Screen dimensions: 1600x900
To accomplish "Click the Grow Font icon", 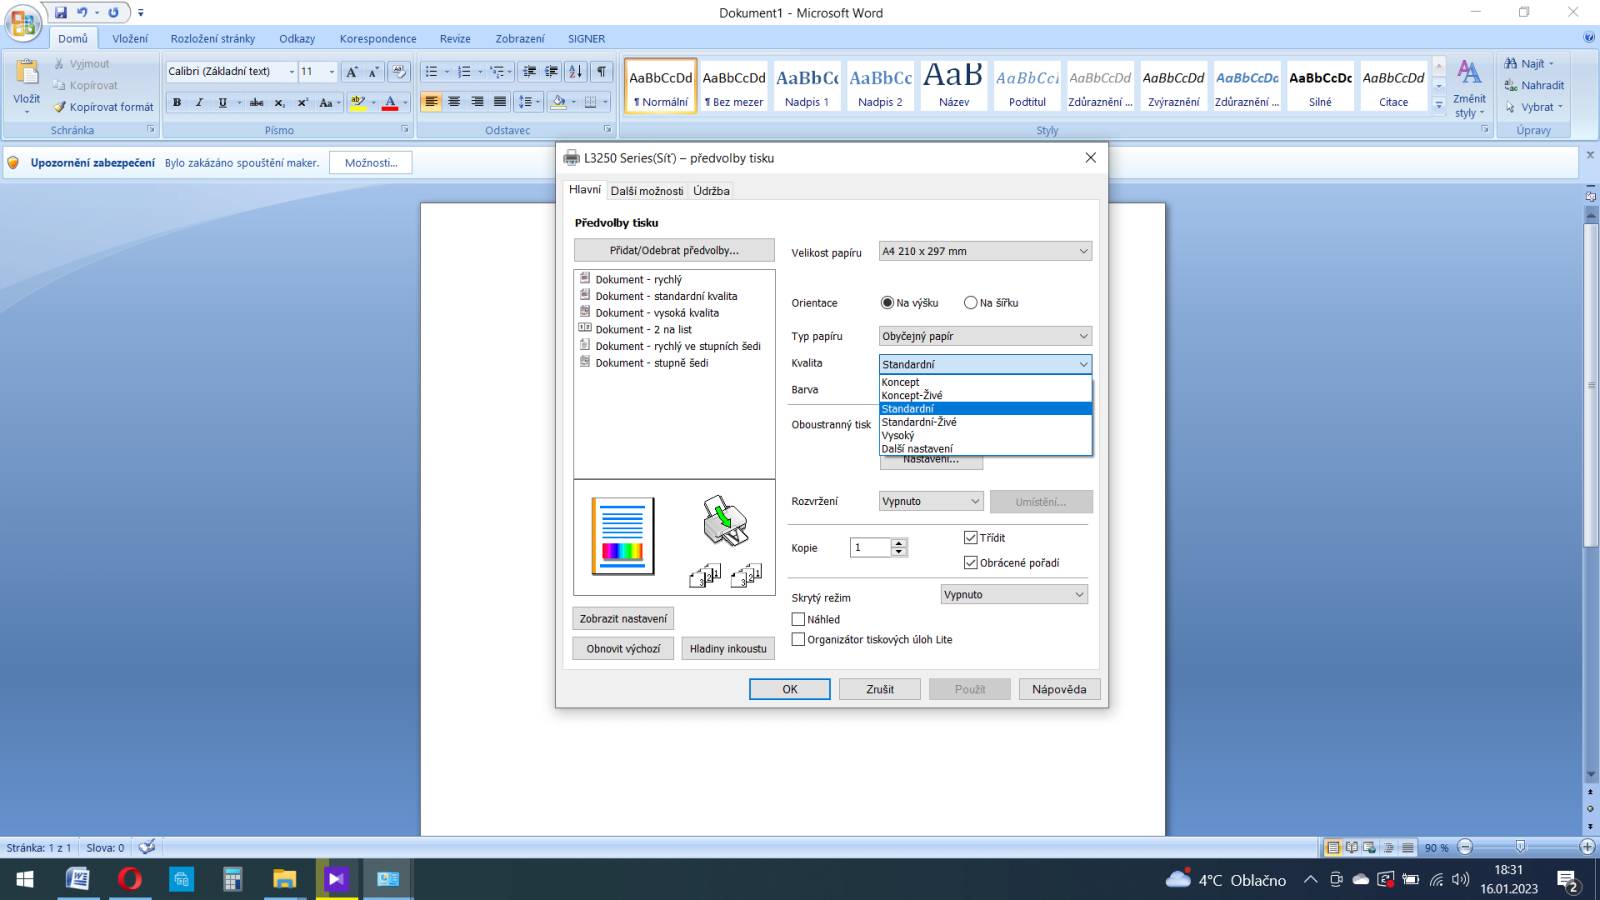I will click(x=351, y=71).
